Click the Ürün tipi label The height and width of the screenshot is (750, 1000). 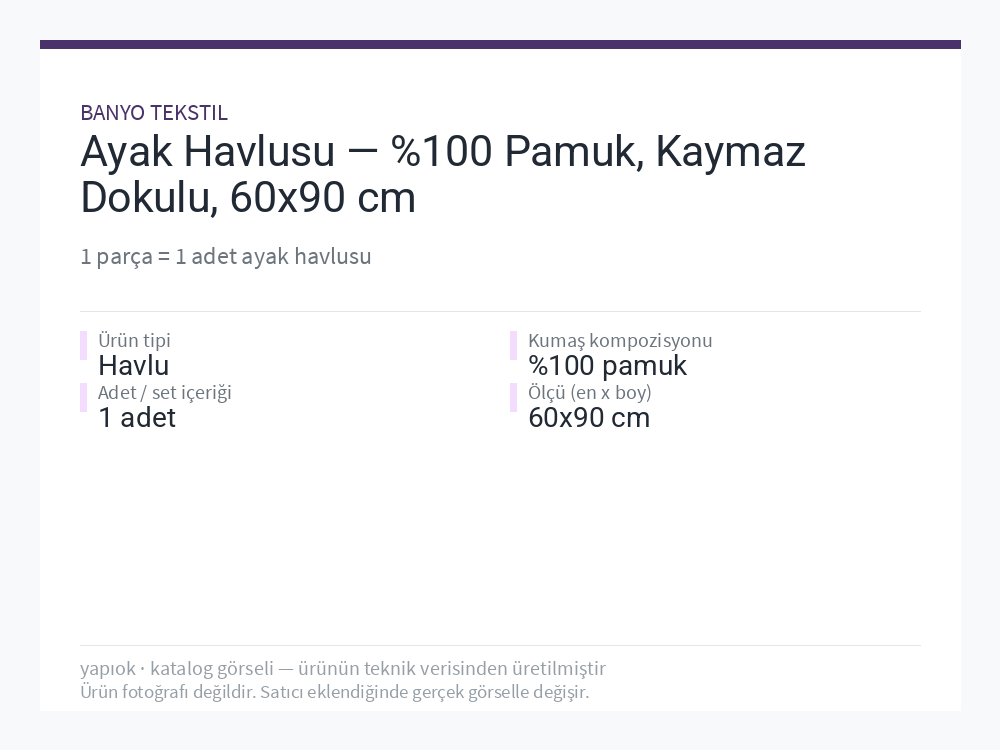pos(134,340)
